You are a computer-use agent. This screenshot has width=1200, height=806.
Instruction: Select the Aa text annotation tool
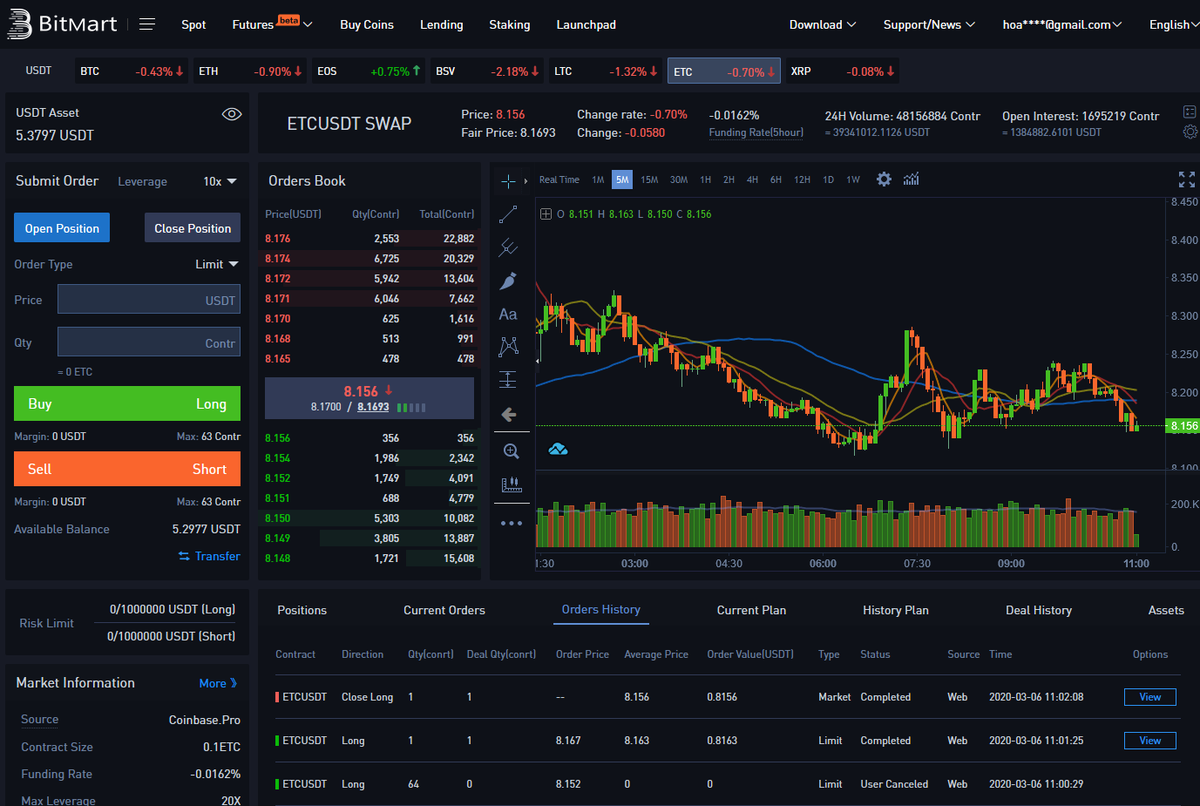(x=508, y=314)
